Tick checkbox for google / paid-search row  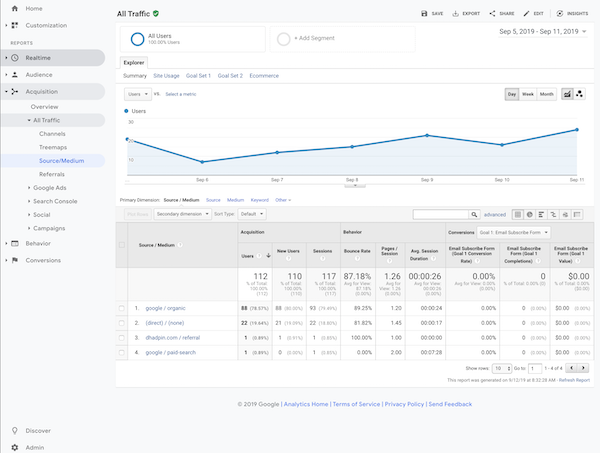pos(122,352)
